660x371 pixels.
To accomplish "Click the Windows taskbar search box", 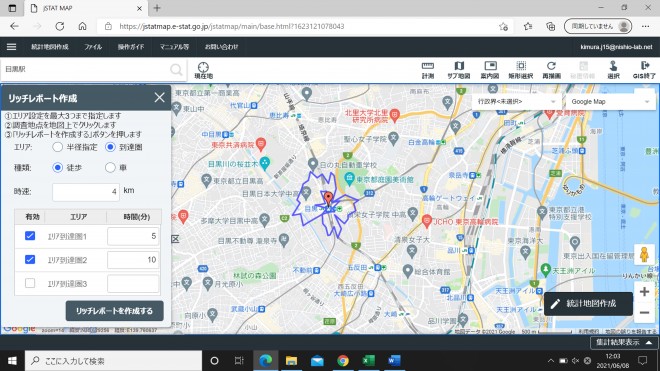I will pyautogui.click(x=114, y=361).
